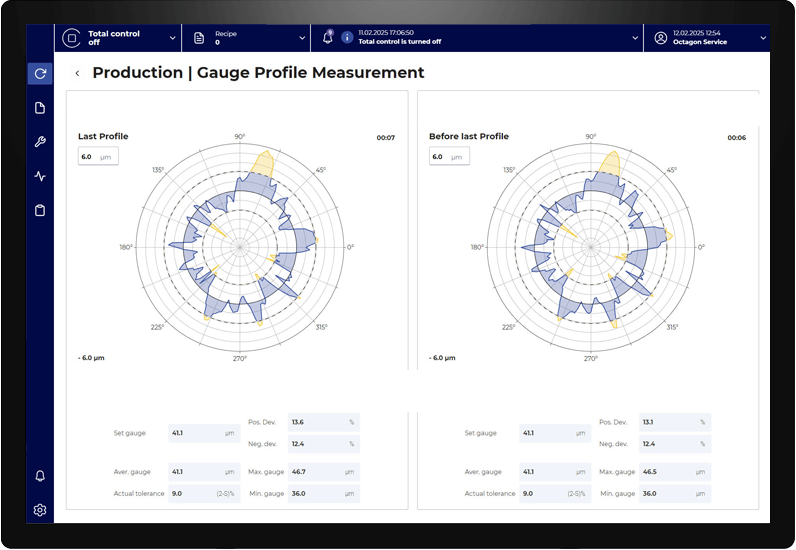
Task: Expand the Total control off dropdown
Action: pos(172,38)
